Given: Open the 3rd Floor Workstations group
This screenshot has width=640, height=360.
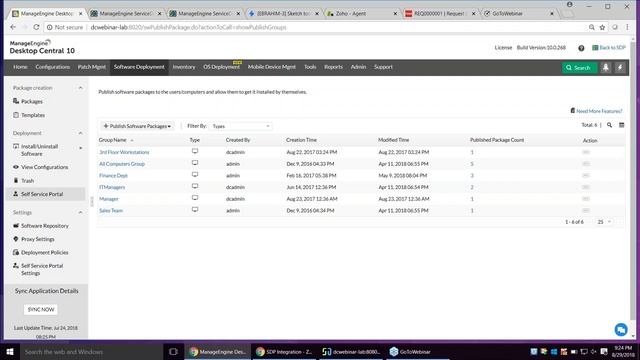Looking at the screenshot, I should 124,152.
